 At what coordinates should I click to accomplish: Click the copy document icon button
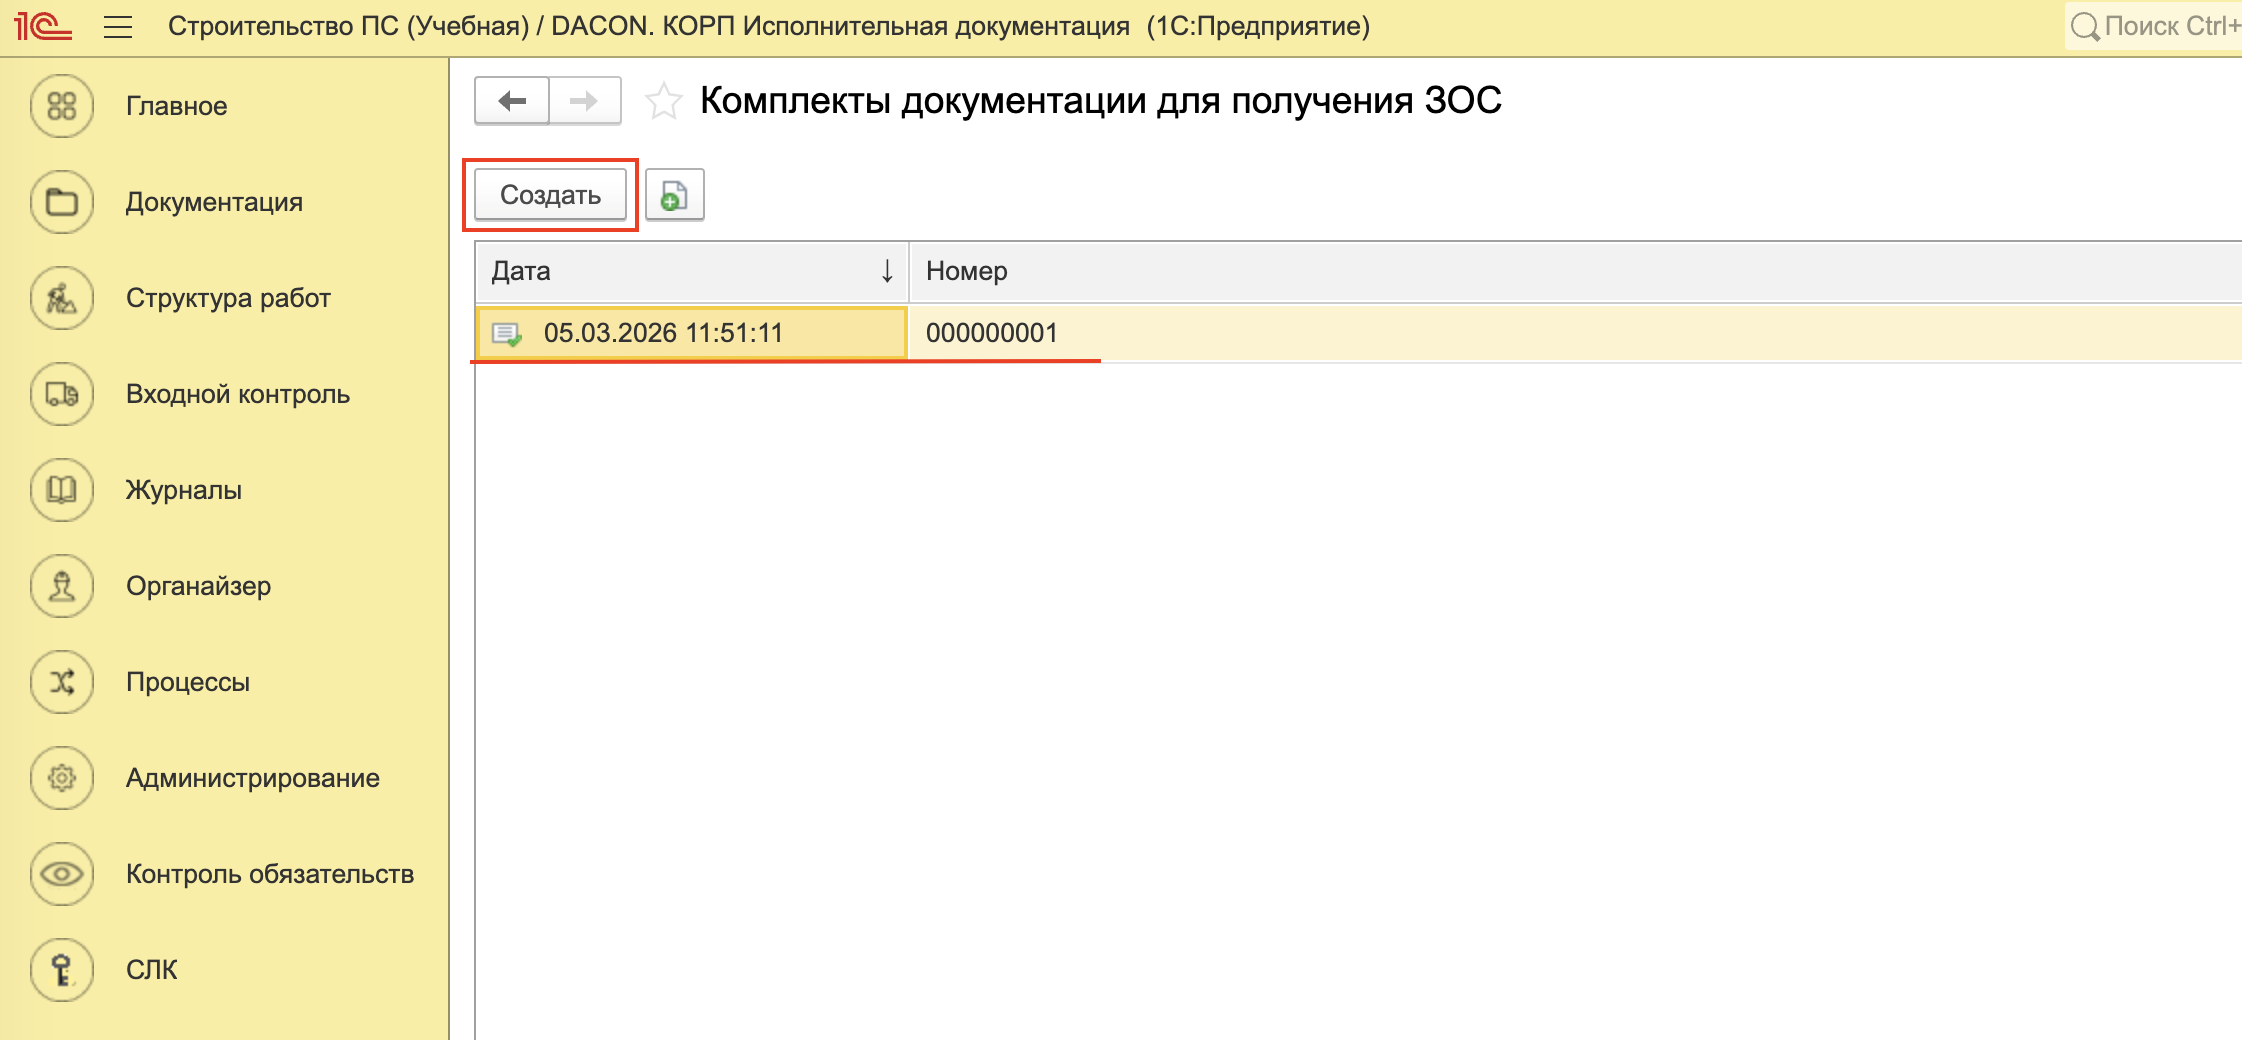click(674, 195)
